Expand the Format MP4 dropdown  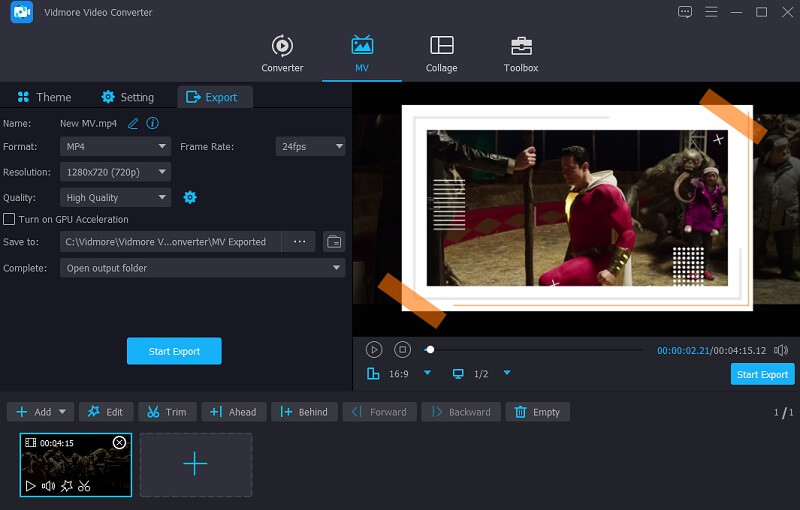(115, 146)
